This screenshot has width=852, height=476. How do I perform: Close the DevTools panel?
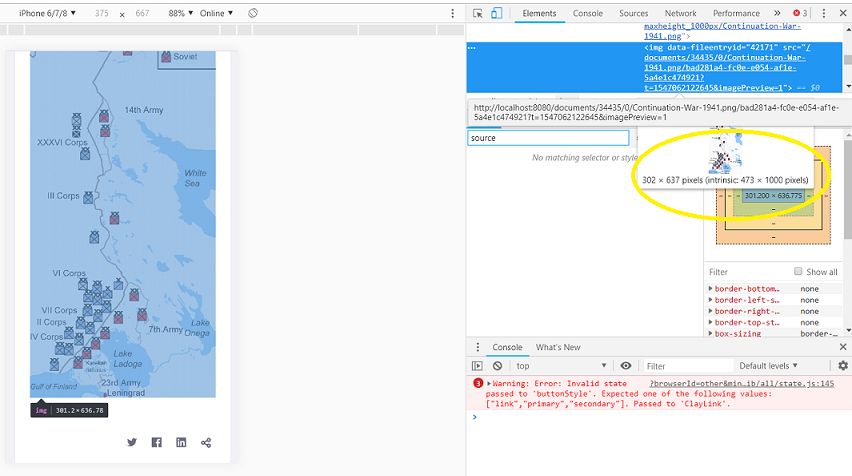(x=843, y=13)
